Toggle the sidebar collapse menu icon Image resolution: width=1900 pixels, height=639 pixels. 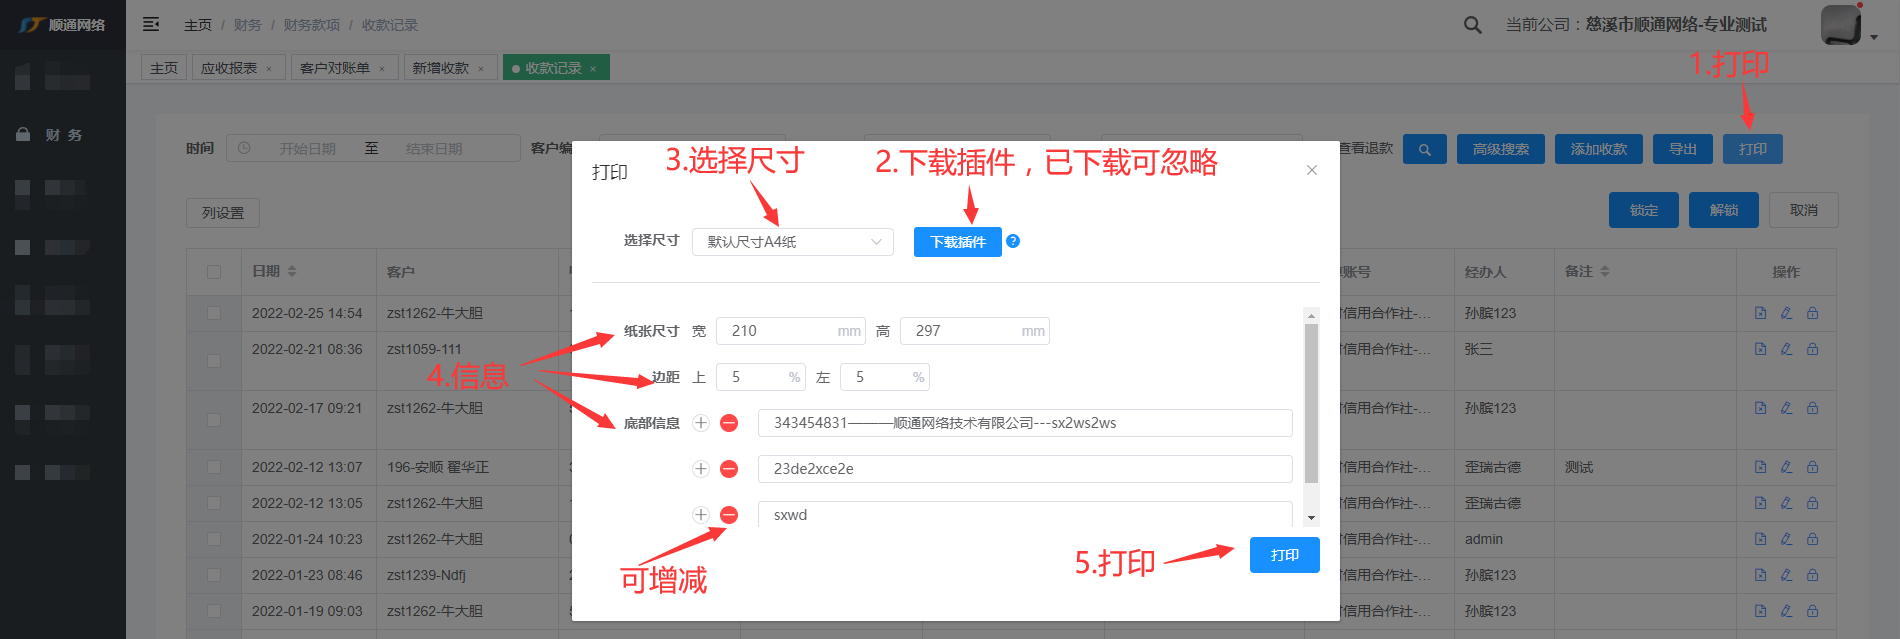[151, 24]
